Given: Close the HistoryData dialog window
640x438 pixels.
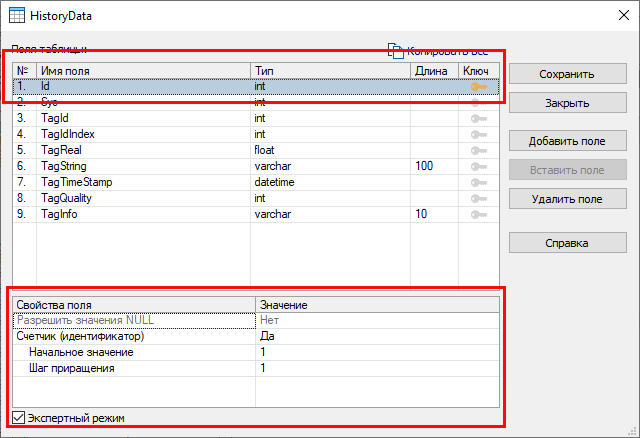Looking at the screenshot, I should pos(624,16).
